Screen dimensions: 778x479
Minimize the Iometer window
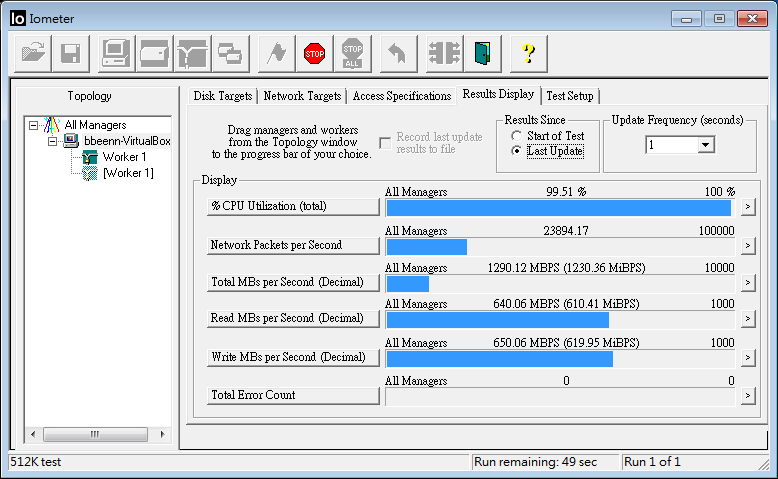click(x=686, y=19)
